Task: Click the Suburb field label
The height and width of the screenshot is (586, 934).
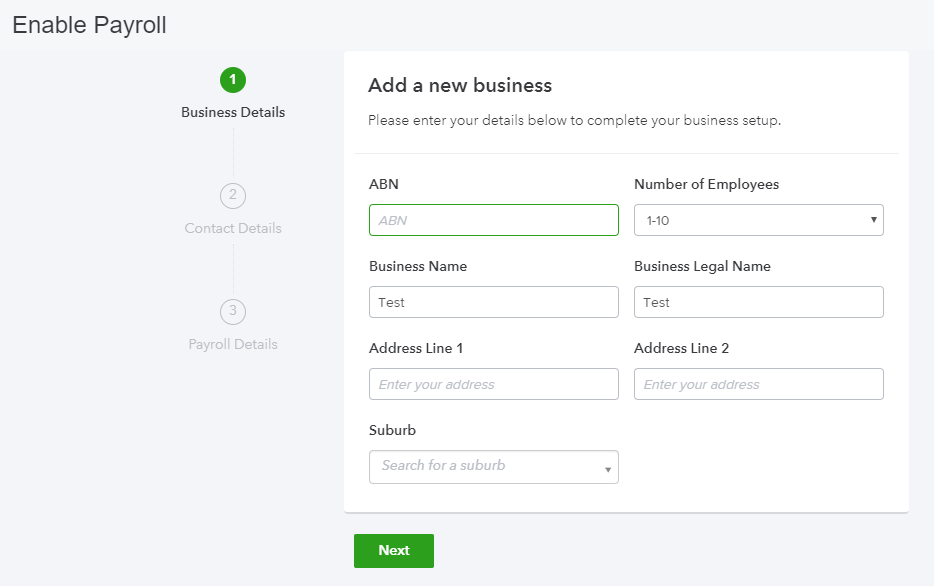Action: click(392, 430)
